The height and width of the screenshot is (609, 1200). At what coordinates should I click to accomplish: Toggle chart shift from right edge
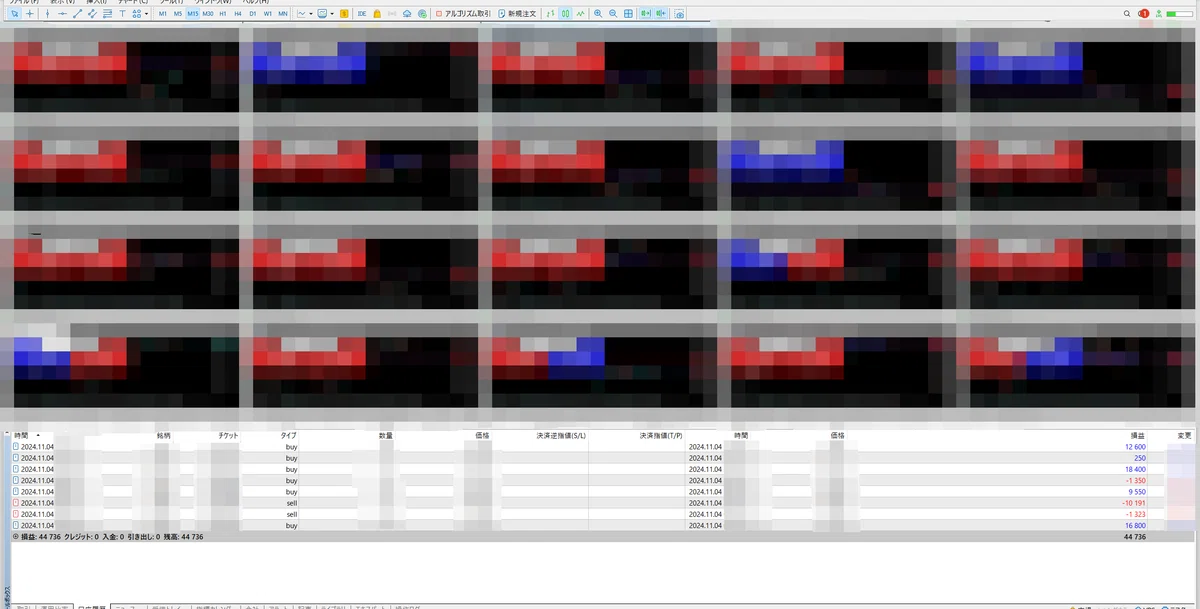[660, 14]
